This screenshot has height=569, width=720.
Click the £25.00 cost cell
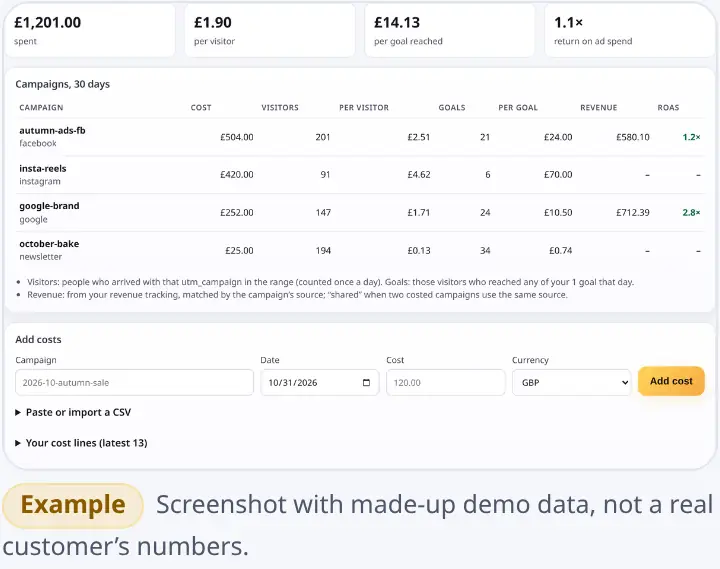tap(239, 250)
